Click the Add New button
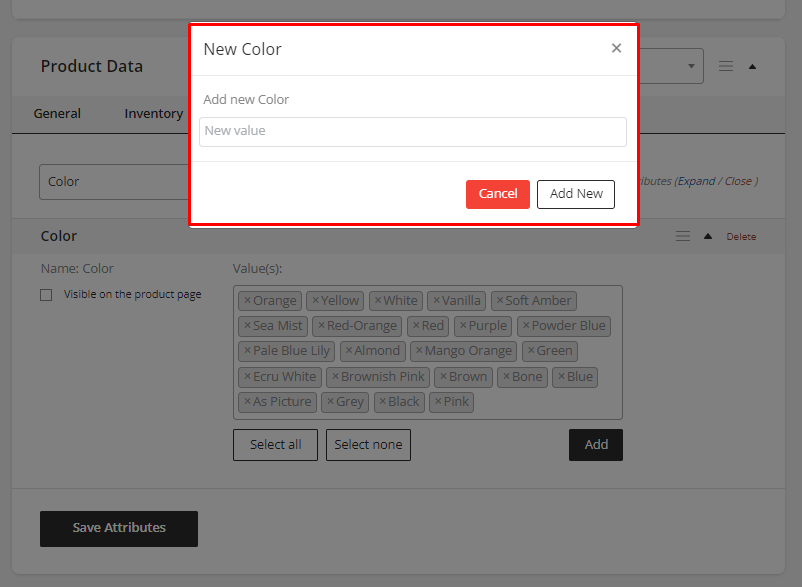This screenshot has height=587, width=802. point(576,194)
